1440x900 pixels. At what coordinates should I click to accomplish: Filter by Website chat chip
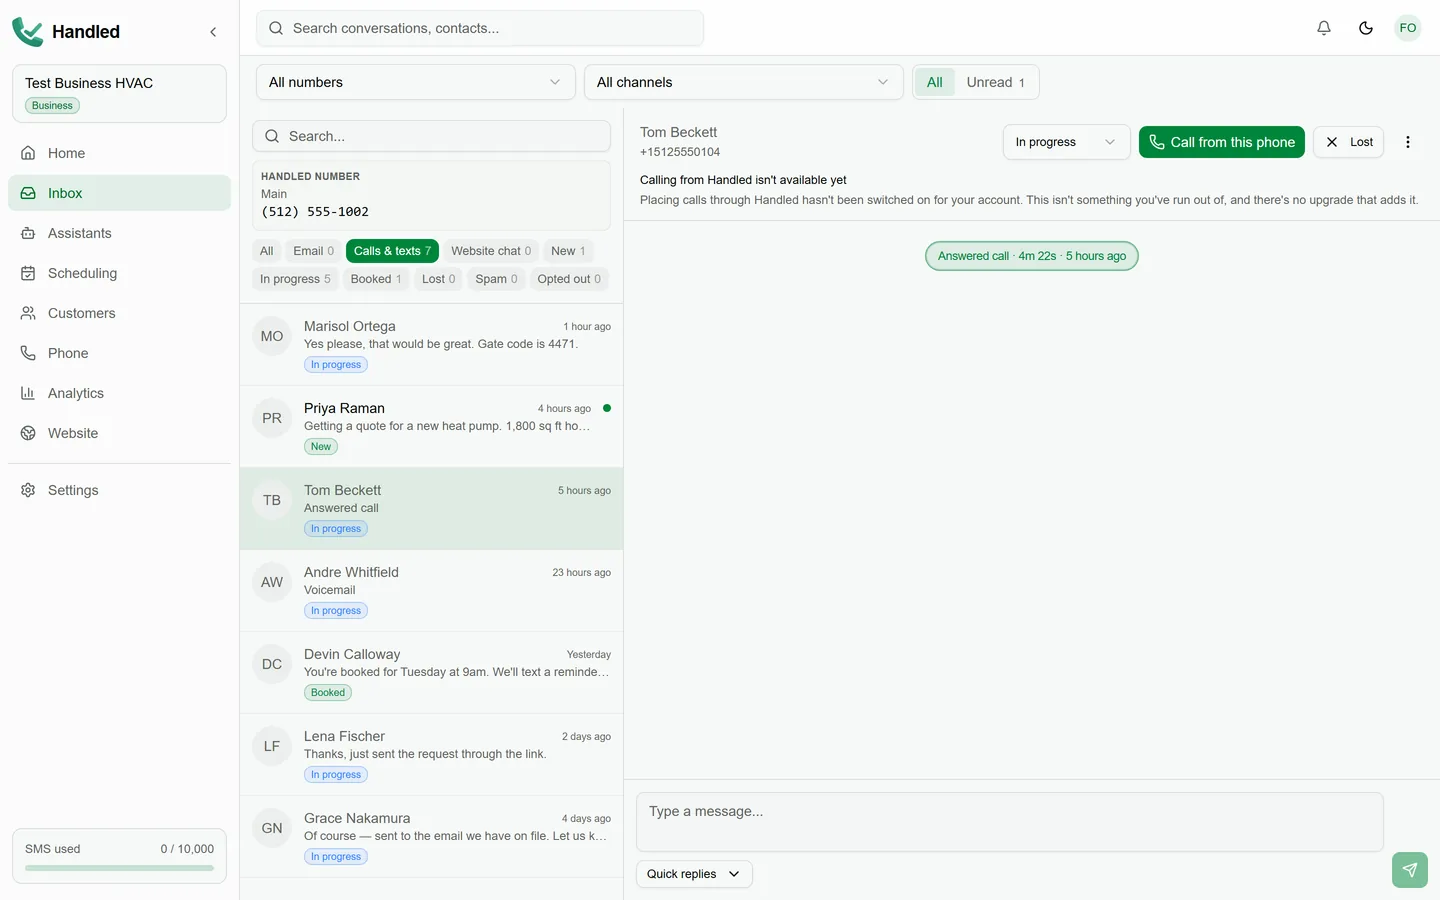491,251
